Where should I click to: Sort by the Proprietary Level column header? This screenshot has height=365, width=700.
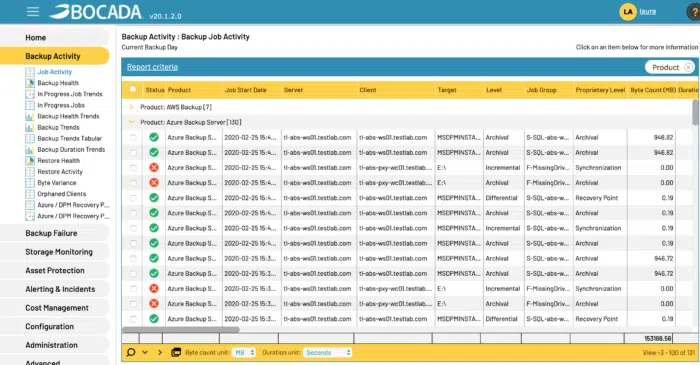[x=600, y=90]
